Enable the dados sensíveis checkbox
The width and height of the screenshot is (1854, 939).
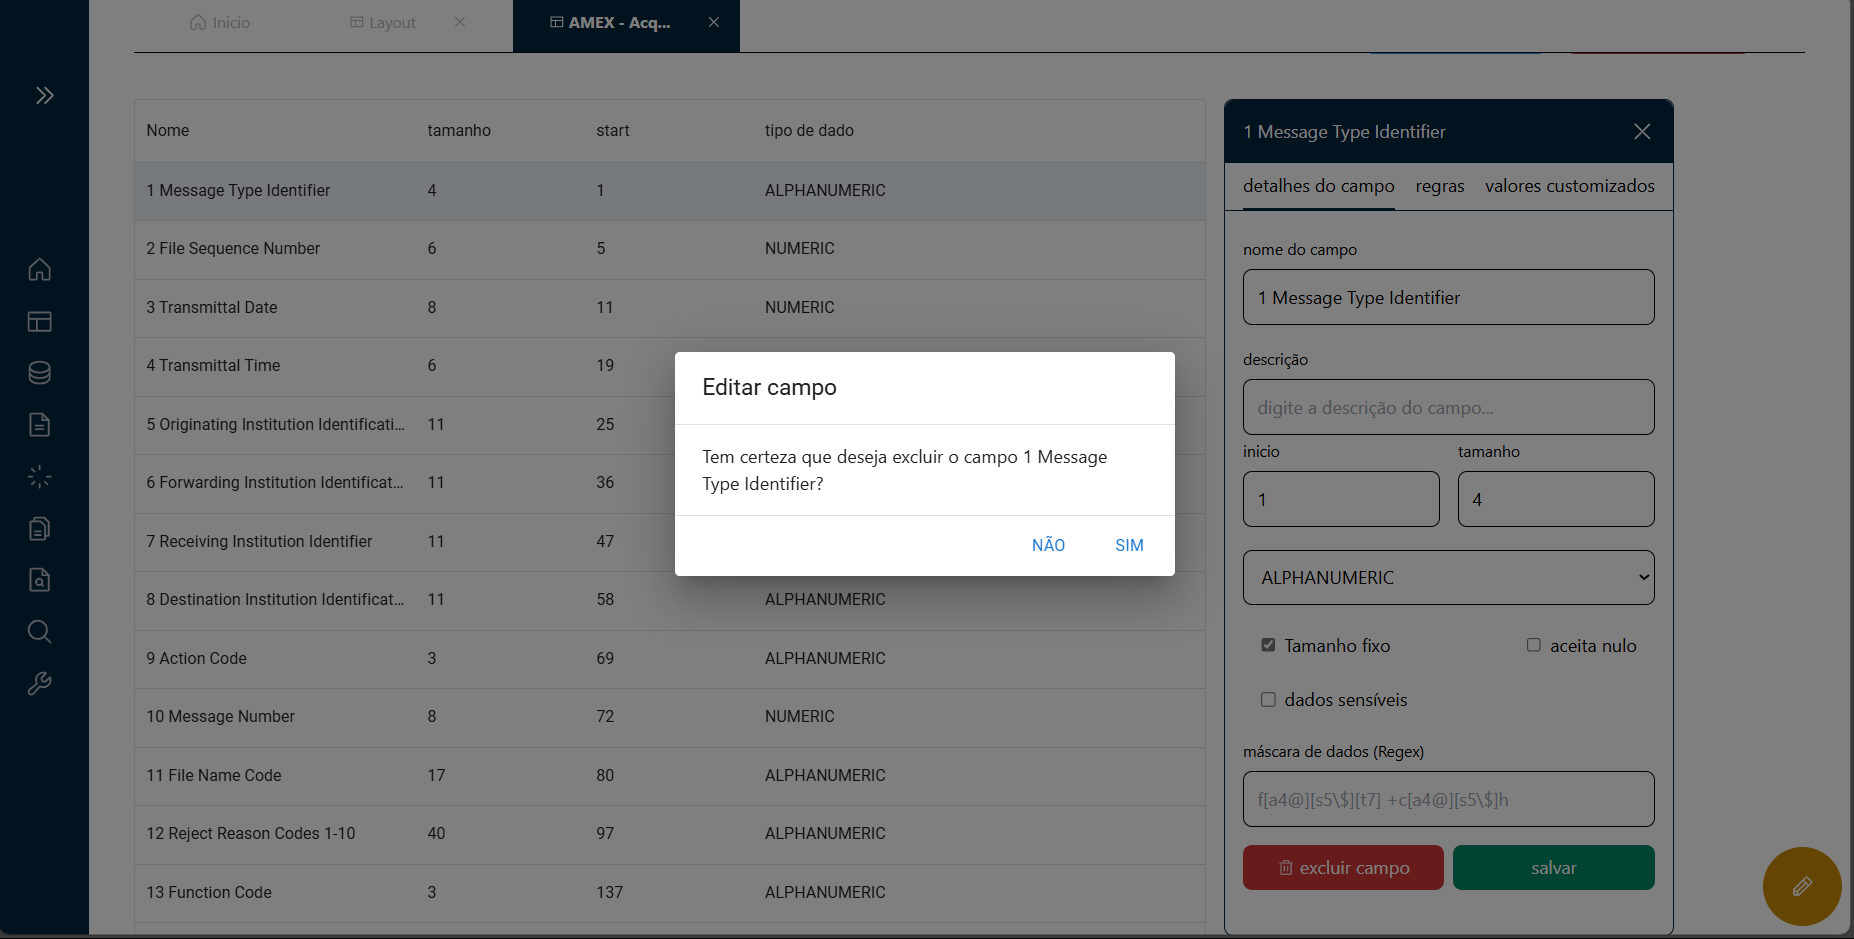click(1268, 700)
